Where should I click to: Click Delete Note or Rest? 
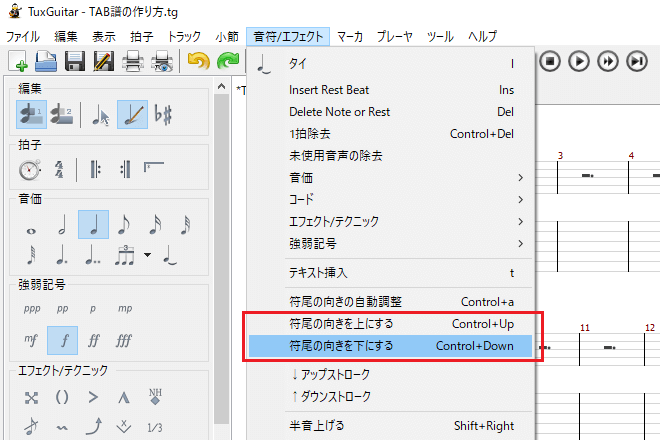click(339, 111)
